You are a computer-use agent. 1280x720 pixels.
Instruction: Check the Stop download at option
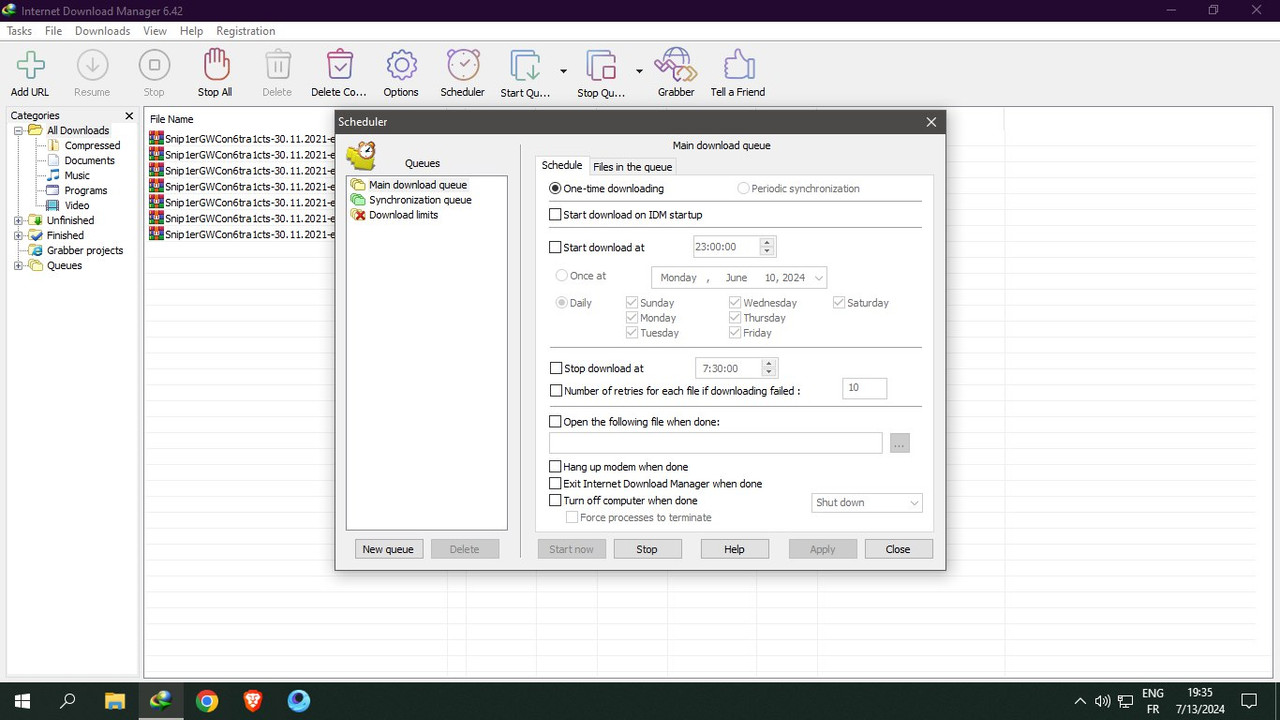pos(556,369)
